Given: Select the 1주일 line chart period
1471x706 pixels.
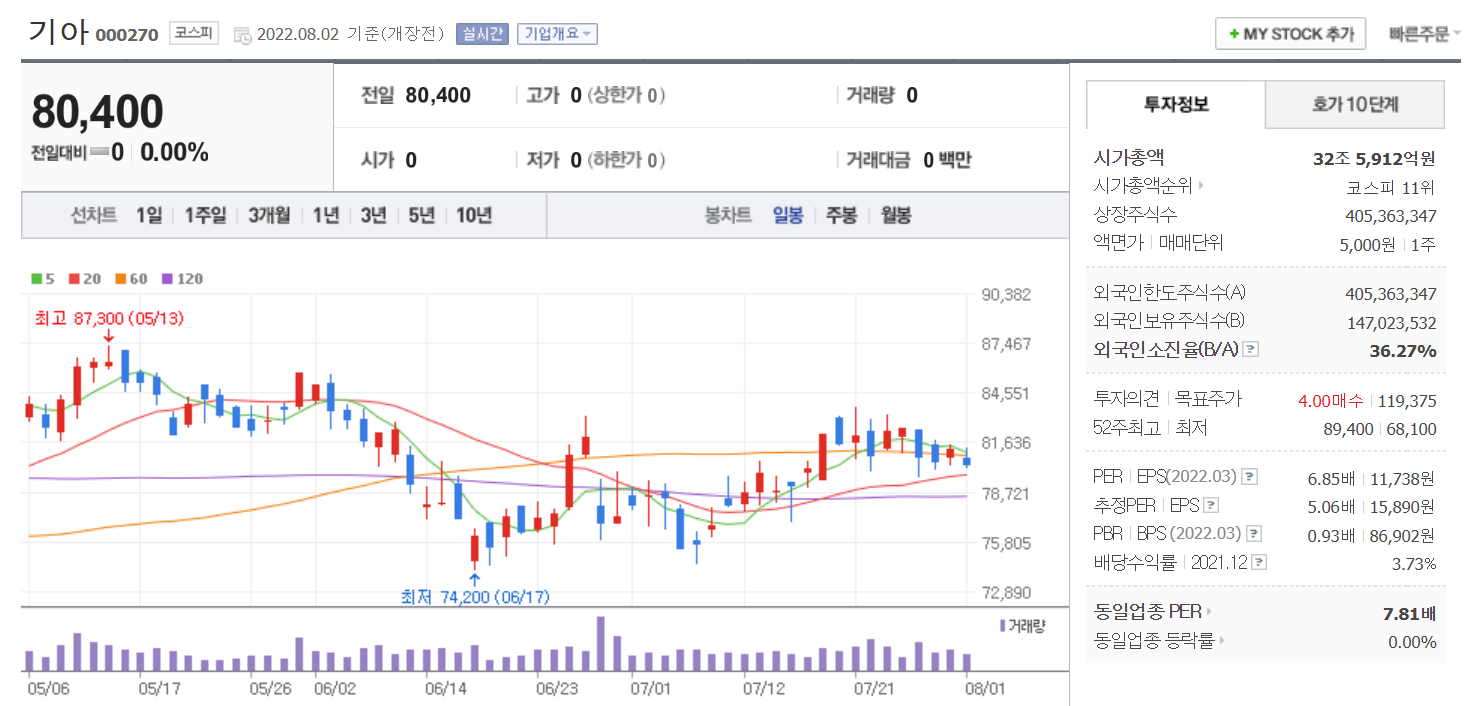Looking at the screenshot, I should 205,215.
